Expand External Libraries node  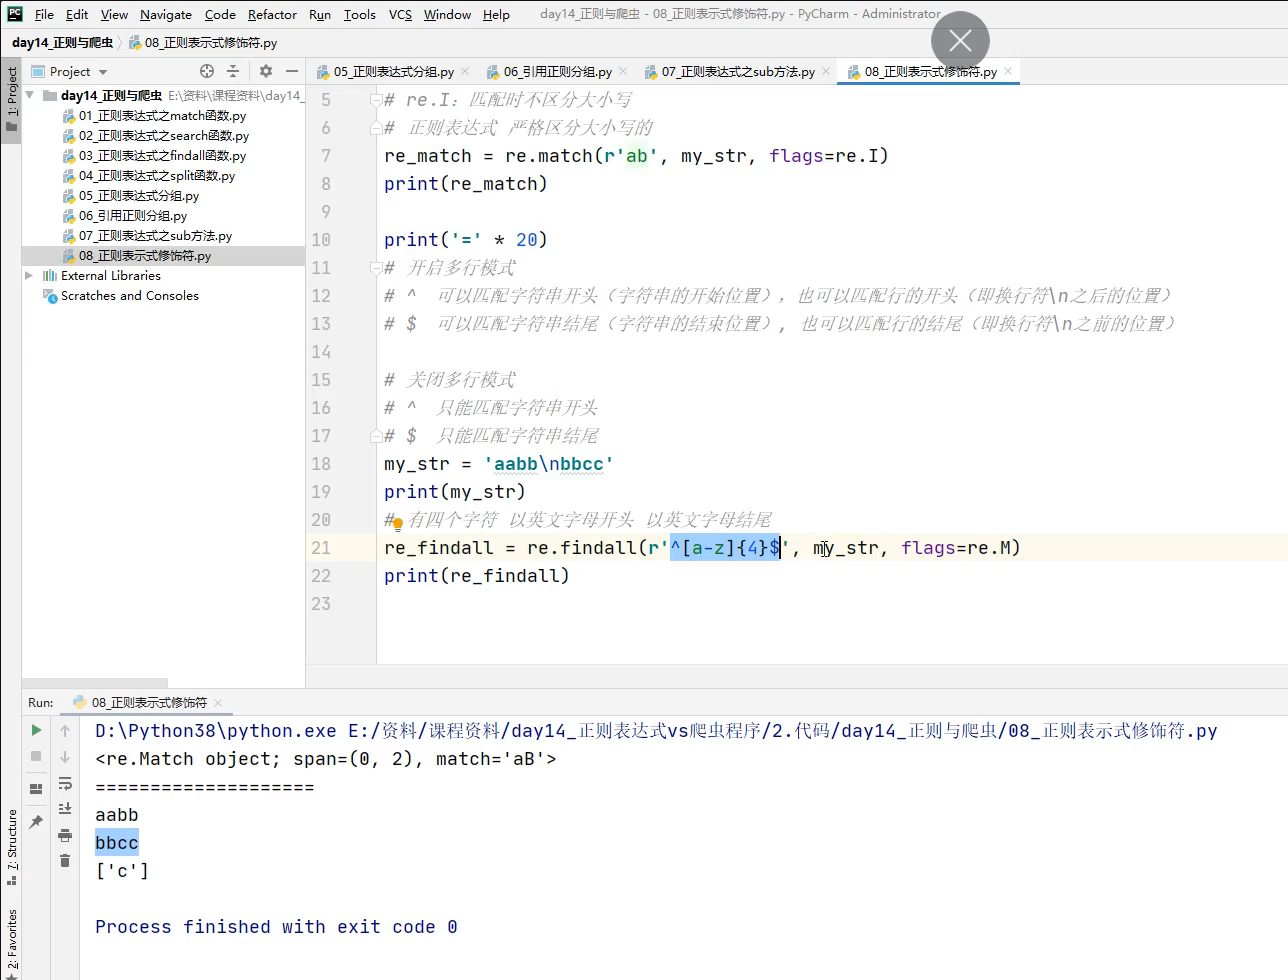click(x=29, y=275)
